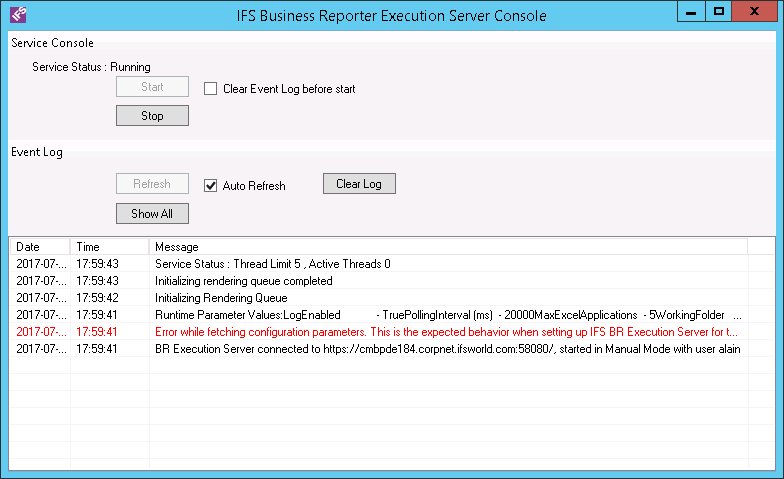
Task: Minimize the Execution Server Console window
Action: [x=692, y=11]
